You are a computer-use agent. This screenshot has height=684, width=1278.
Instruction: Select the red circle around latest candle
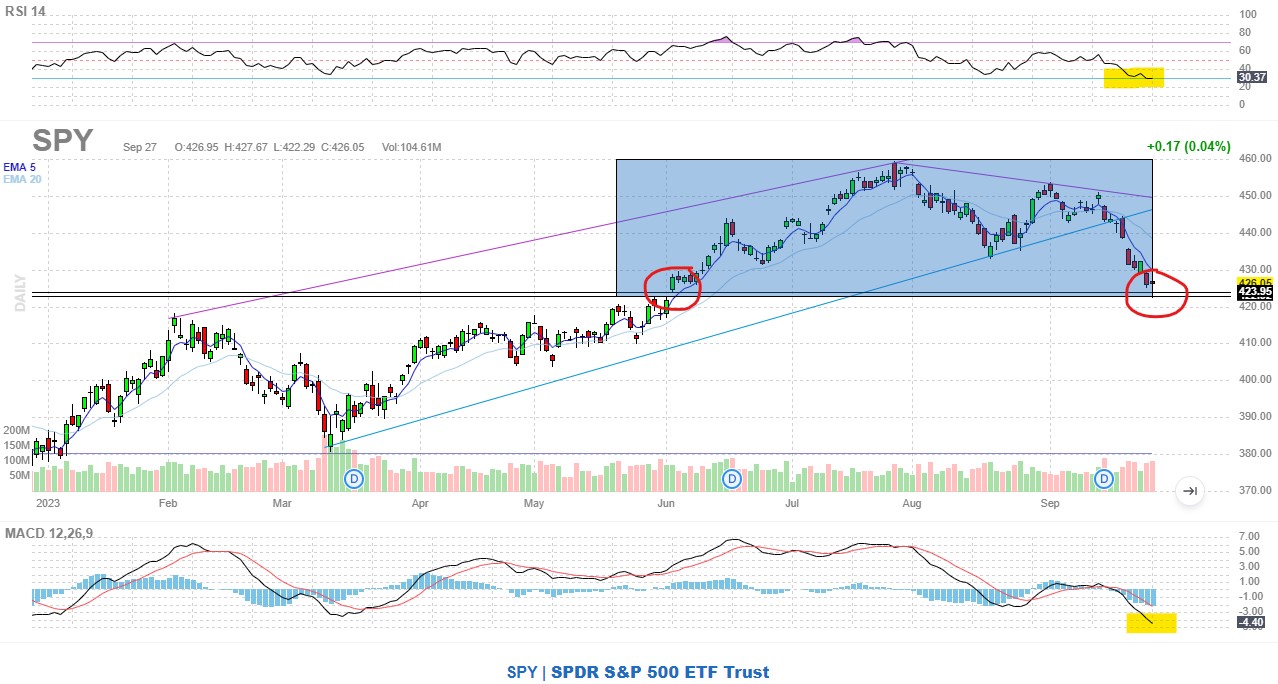(x=1157, y=292)
